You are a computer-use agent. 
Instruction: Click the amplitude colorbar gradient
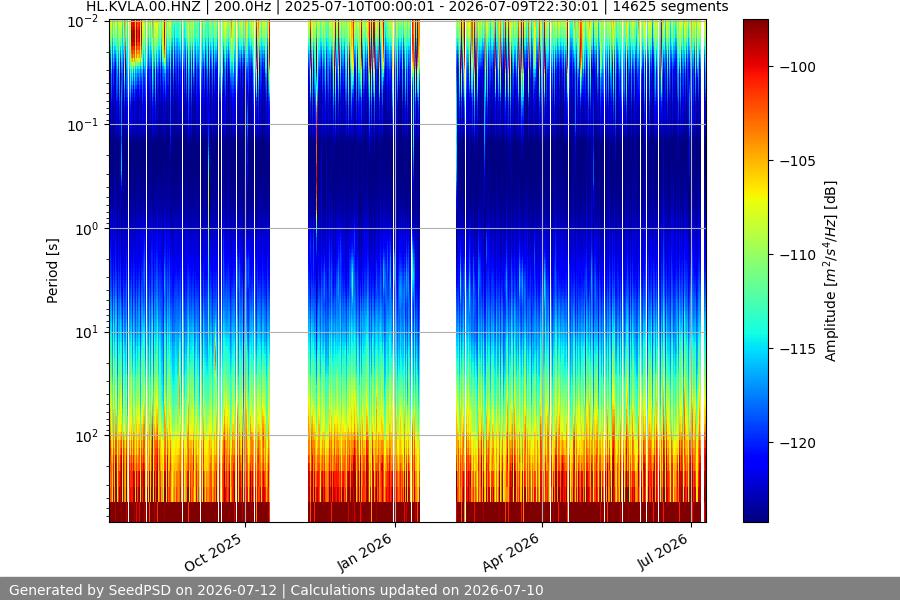click(755, 271)
